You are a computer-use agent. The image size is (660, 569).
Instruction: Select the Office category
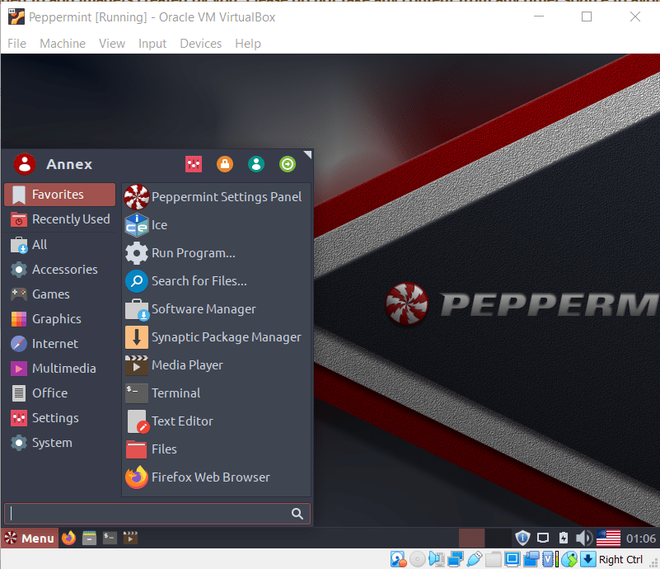tap(59, 393)
